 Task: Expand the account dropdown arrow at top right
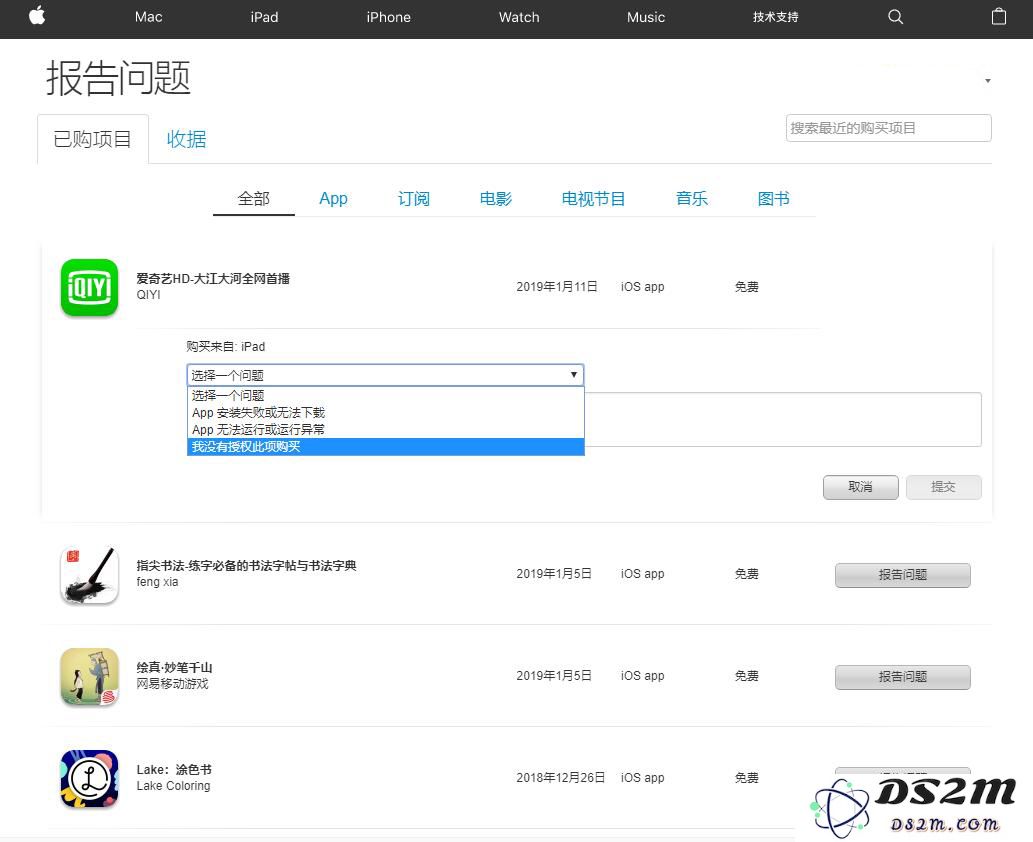(x=988, y=81)
